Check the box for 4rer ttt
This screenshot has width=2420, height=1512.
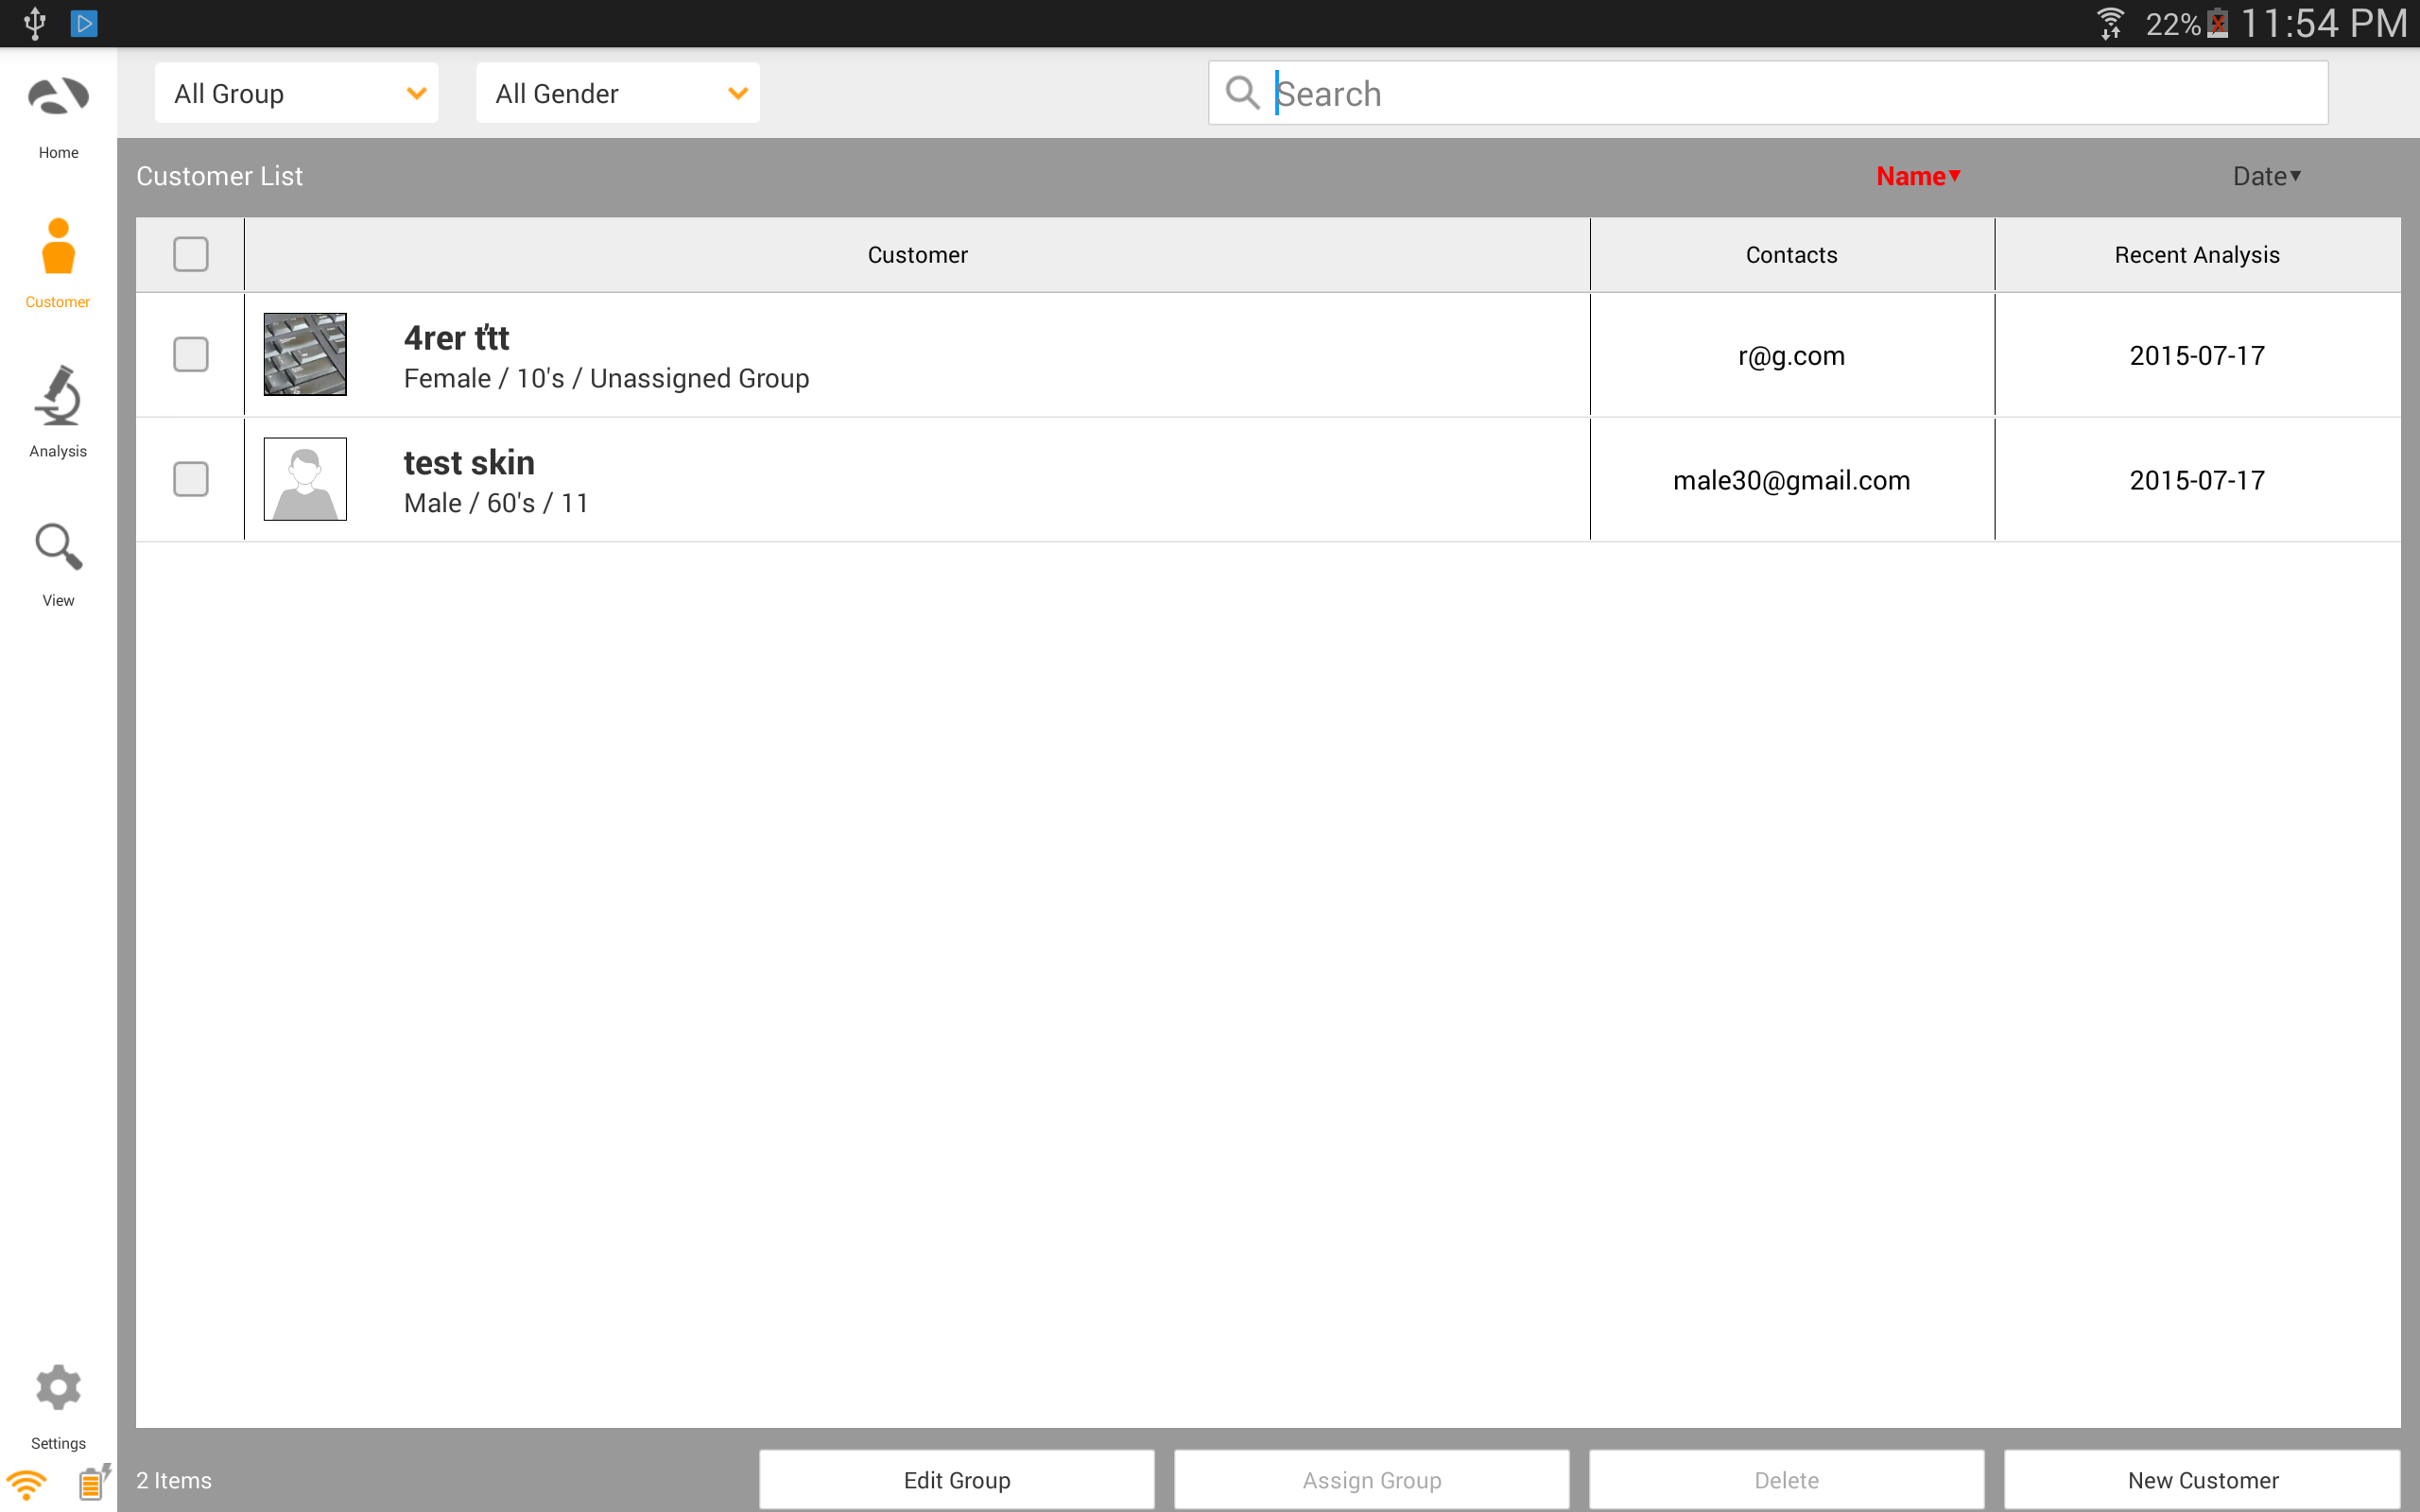(x=190, y=354)
